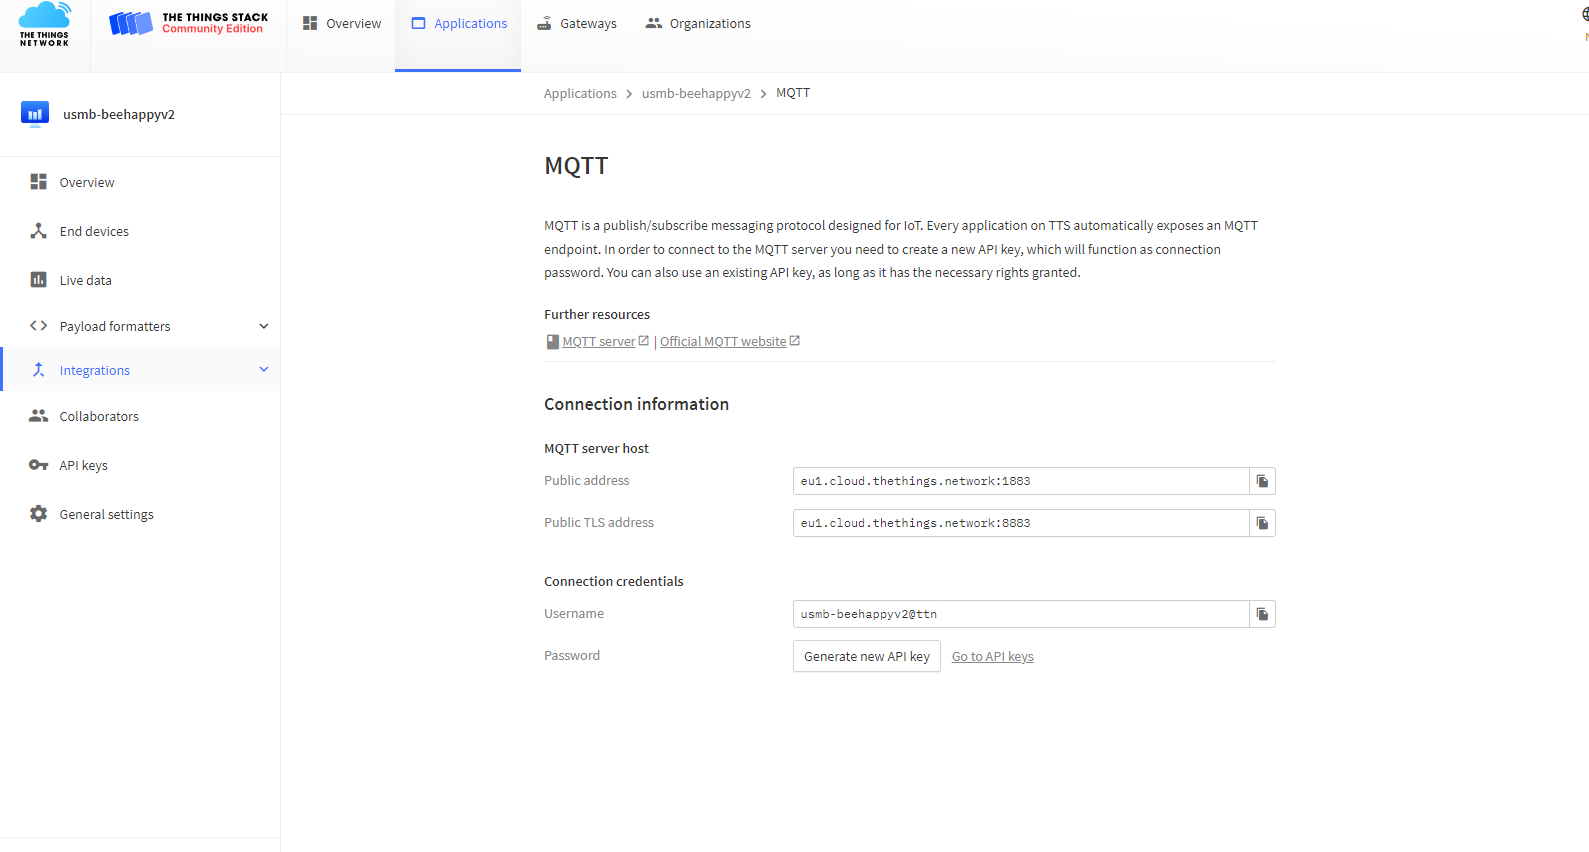
Task: Click the Payload formatters code icon
Action: click(x=39, y=325)
